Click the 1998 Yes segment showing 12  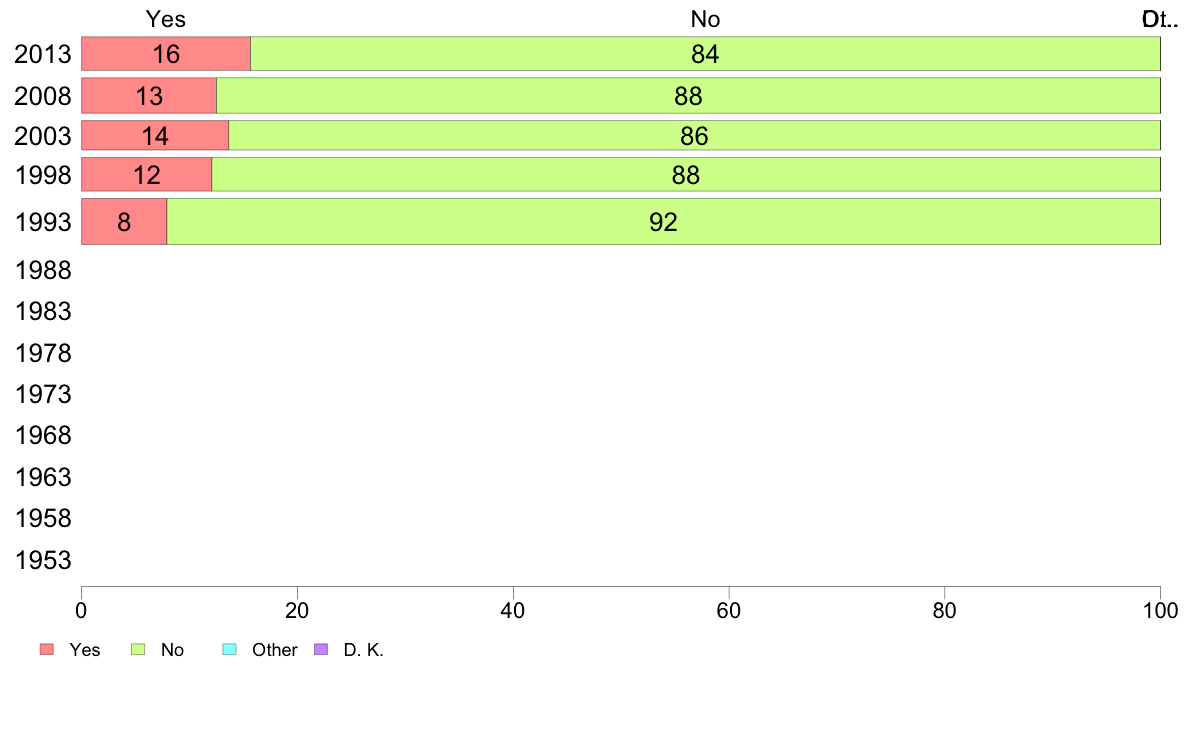click(x=147, y=175)
